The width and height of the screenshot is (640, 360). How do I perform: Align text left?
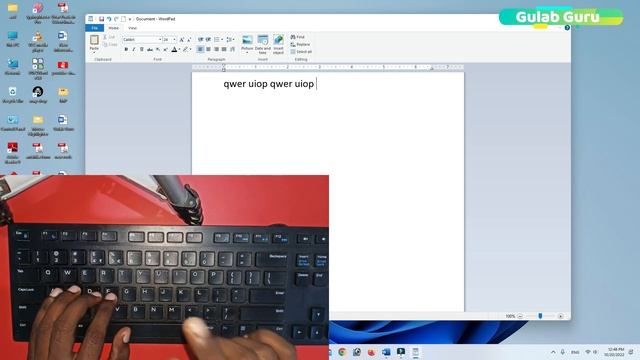[x=200, y=49]
